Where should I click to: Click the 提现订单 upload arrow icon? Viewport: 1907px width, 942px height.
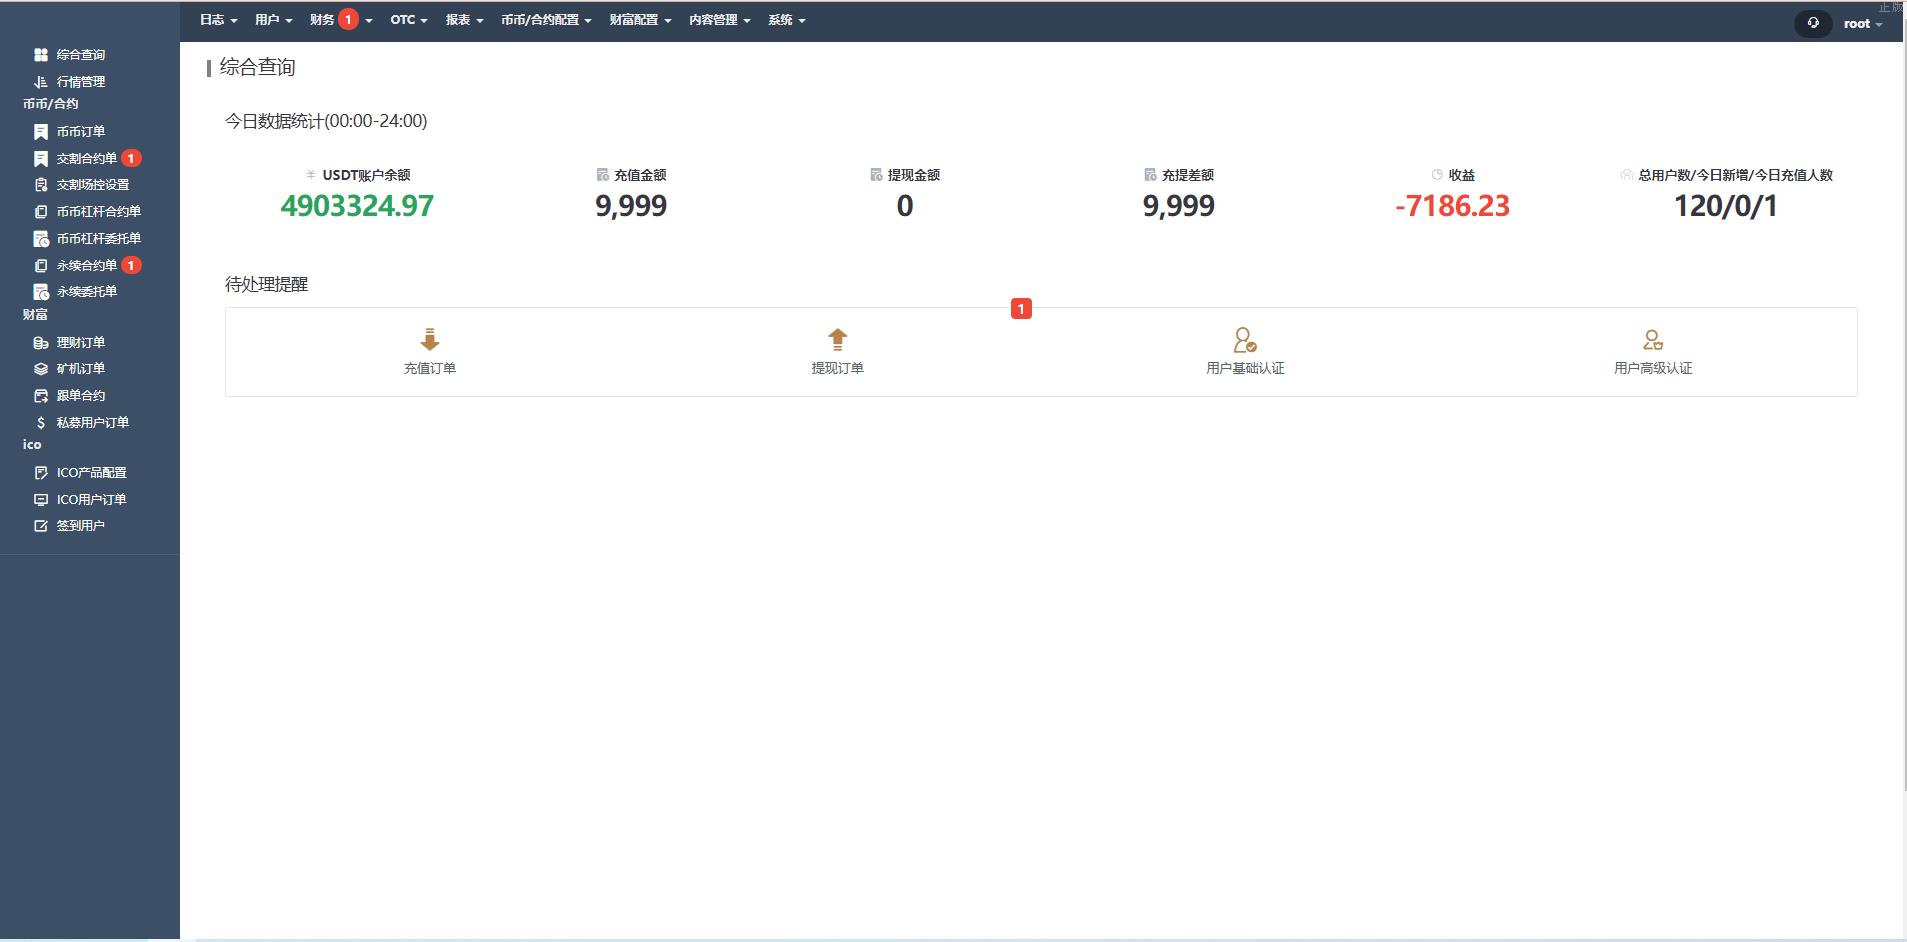click(x=837, y=340)
